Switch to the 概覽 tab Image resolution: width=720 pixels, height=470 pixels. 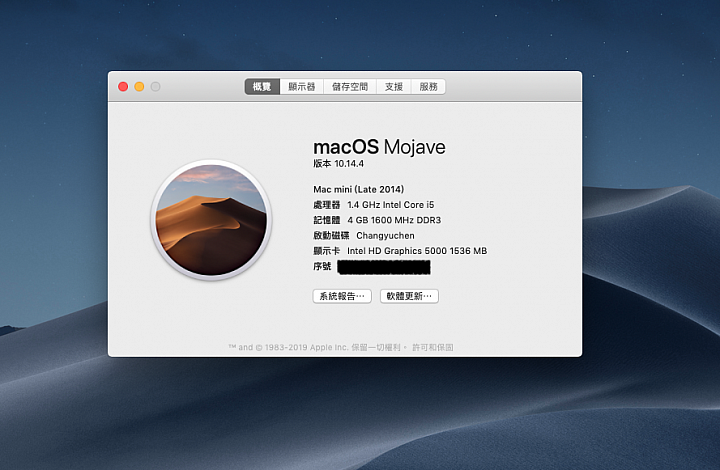(262, 87)
